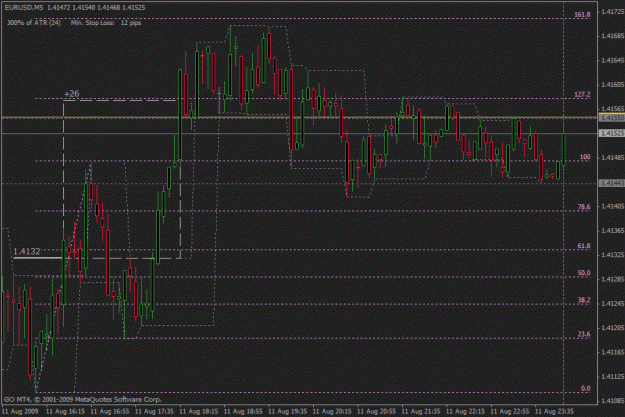Viewport: 625px width, 417px height.
Task: Click the current price tag 1.41525
Action: tap(612, 134)
